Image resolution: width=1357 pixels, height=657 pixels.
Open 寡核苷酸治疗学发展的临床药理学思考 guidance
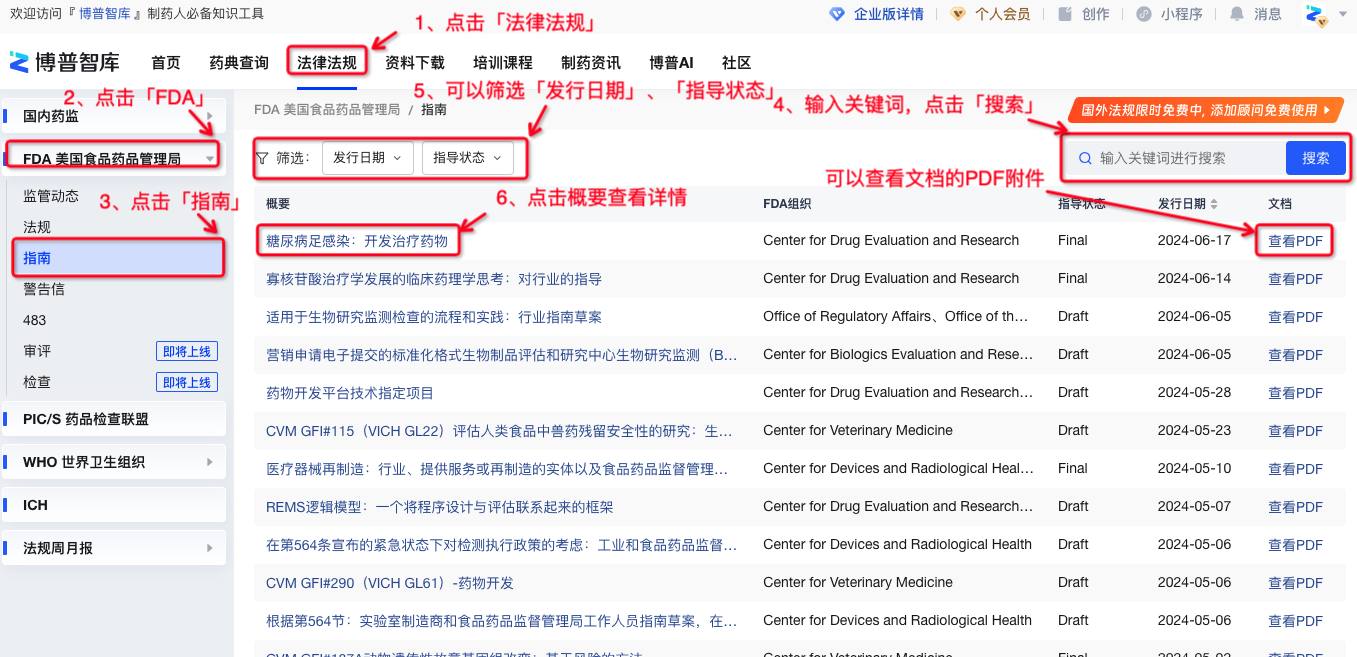(434, 279)
